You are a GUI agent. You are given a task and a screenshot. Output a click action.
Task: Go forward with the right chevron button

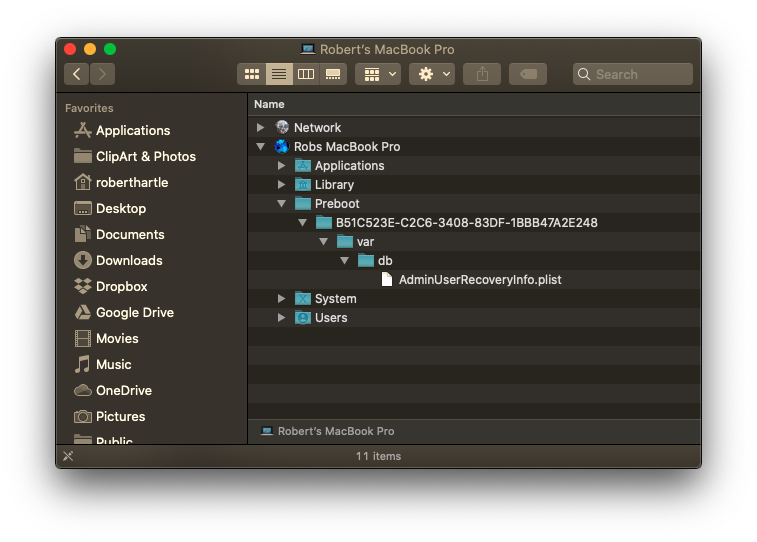[102, 74]
